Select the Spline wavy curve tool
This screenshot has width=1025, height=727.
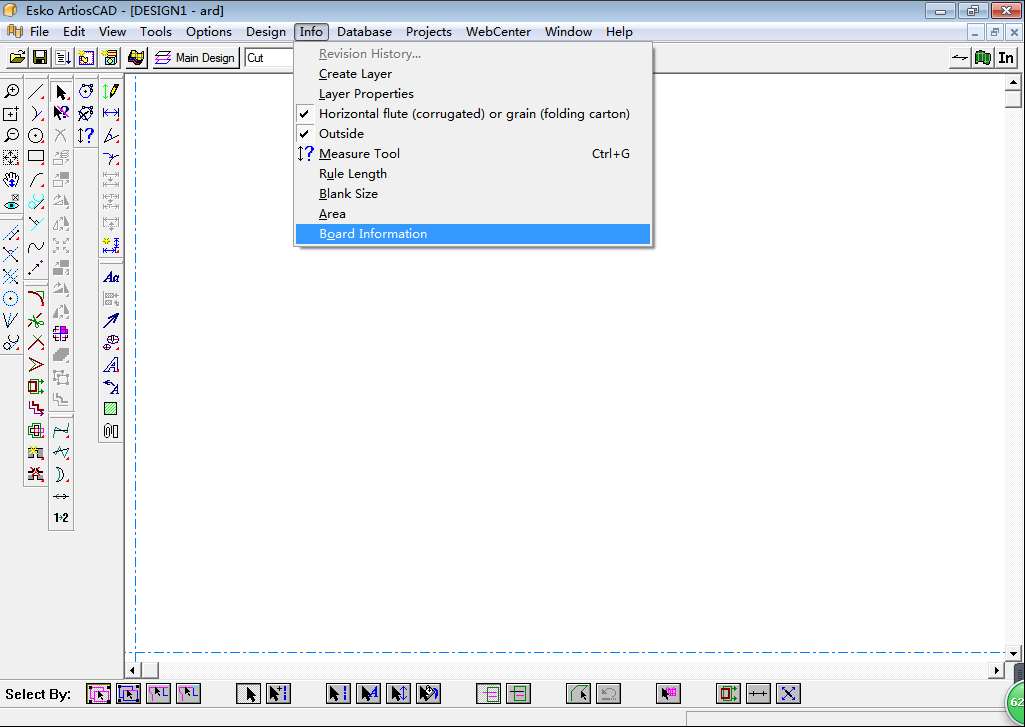[36, 246]
